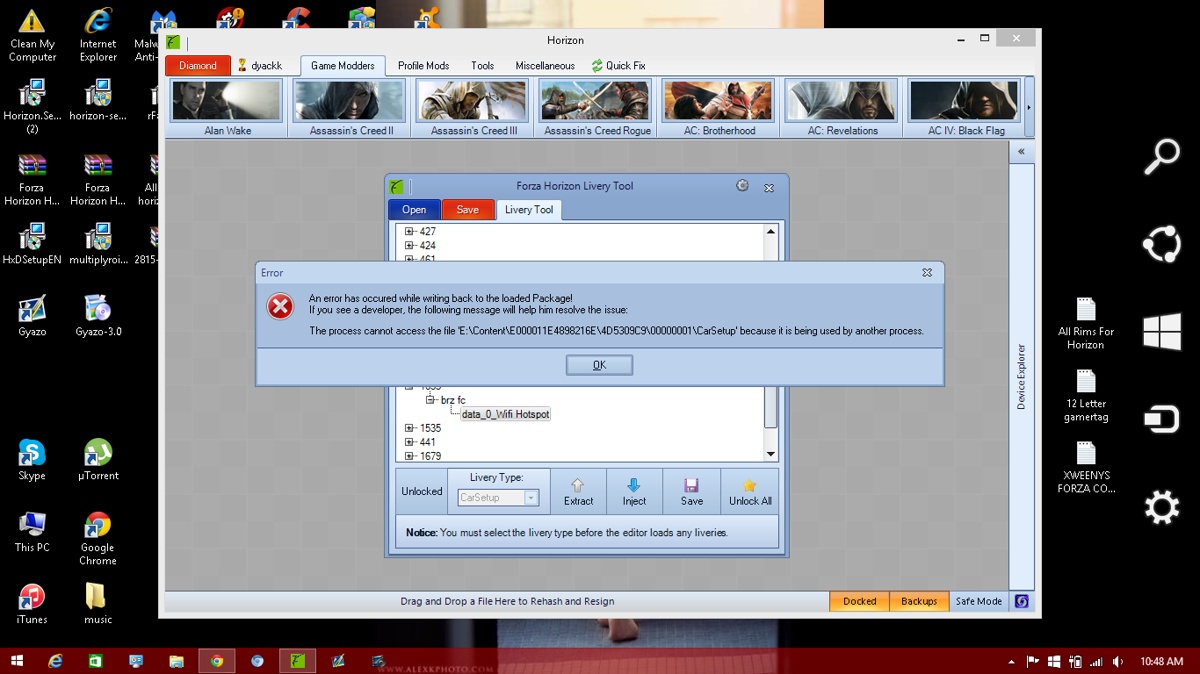Close the Error dialog with X
This screenshot has height=674, width=1200.
point(927,272)
